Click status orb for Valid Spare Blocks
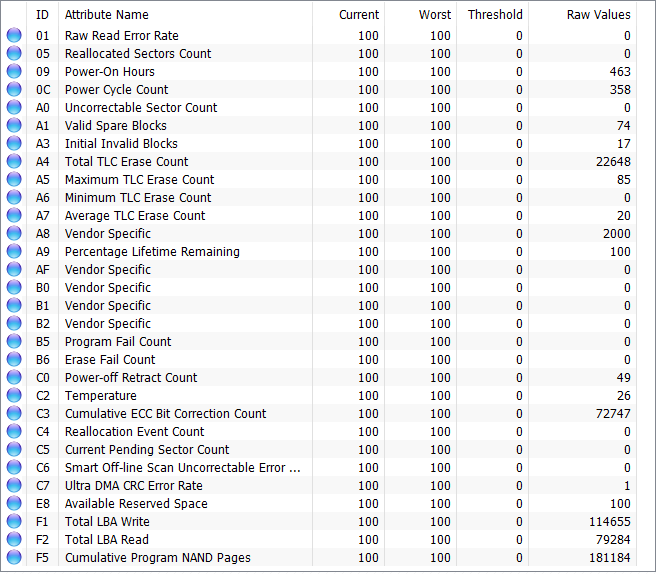 (14, 125)
